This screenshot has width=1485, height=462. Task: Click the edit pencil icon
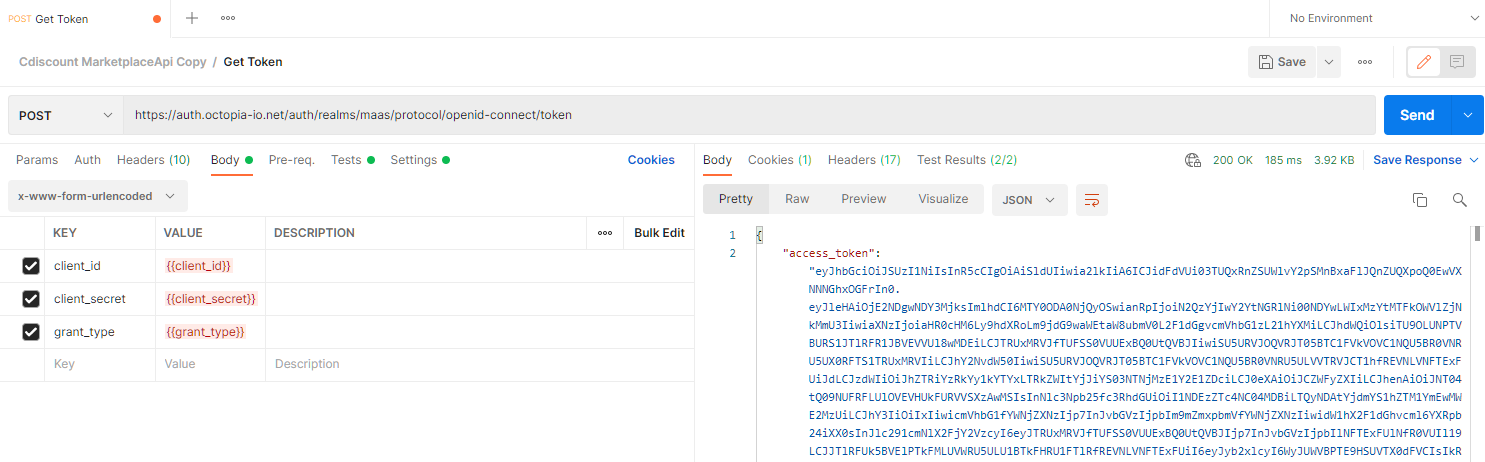tap(1423, 62)
